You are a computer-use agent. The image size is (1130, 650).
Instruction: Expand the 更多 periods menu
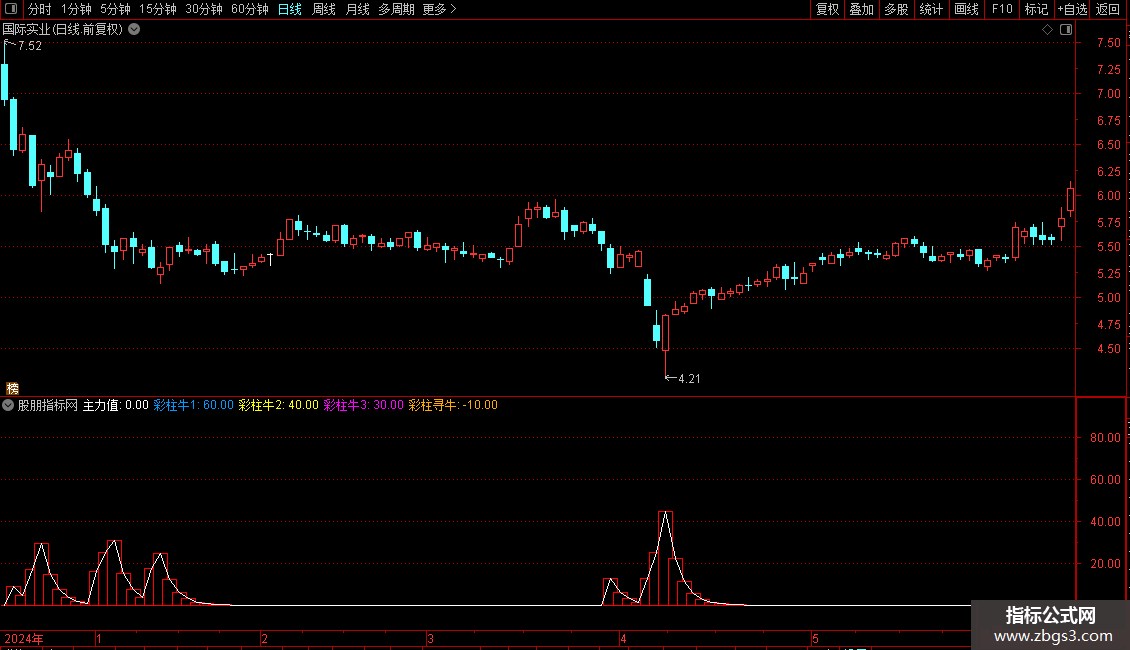click(x=440, y=9)
